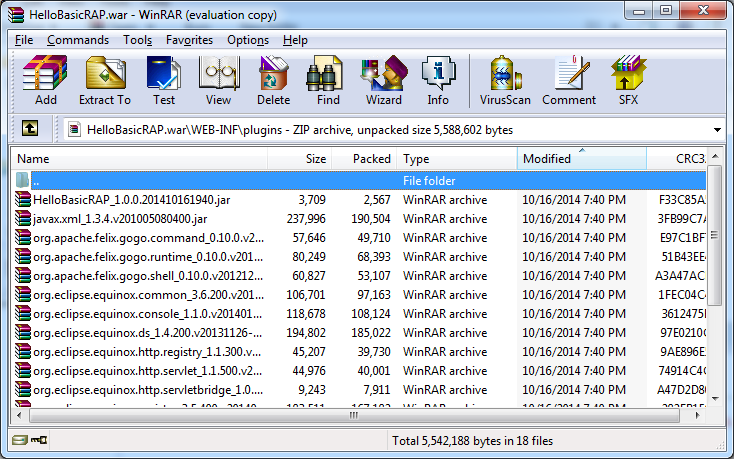Click 'File folder' type text in first row
734x459 pixels.
[429, 181]
